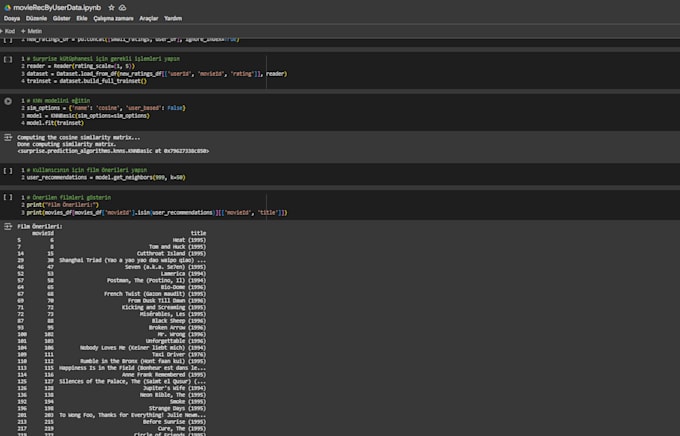Click the 'Seven (a.k.a. Se7en) (1995)' row
The image size is (680, 436).
[x=112, y=267]
